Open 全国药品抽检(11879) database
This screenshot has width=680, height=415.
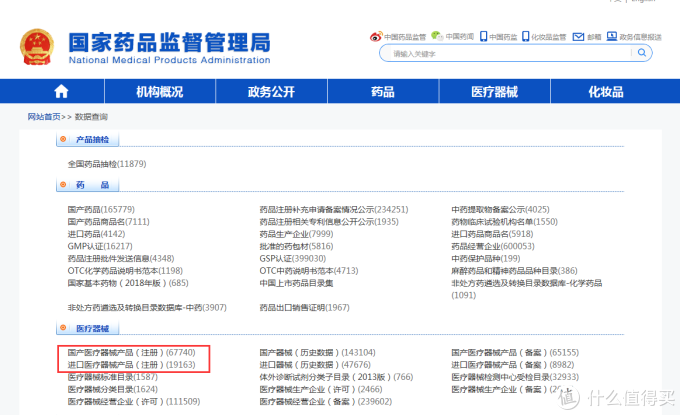pos(107,164)
